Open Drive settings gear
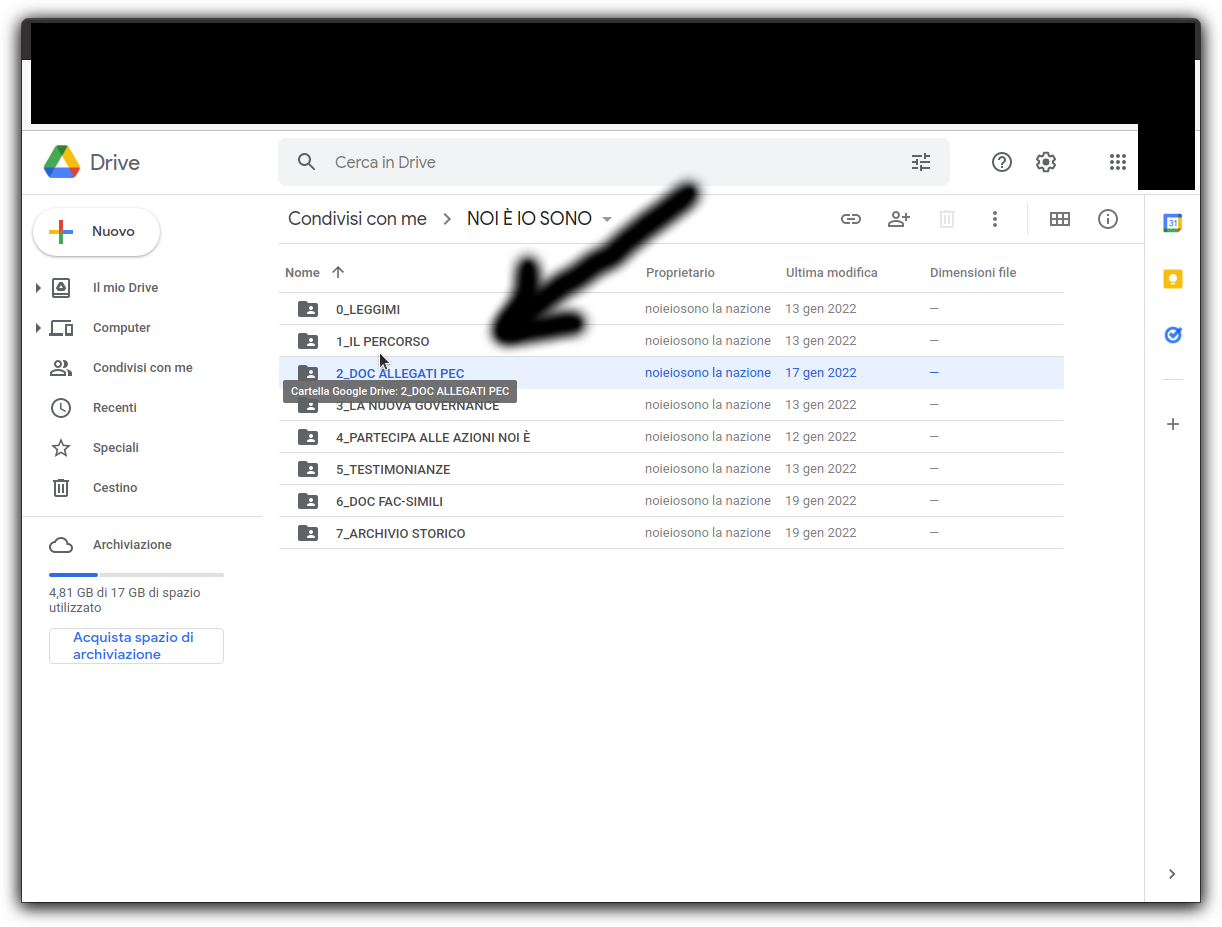 1045,162
